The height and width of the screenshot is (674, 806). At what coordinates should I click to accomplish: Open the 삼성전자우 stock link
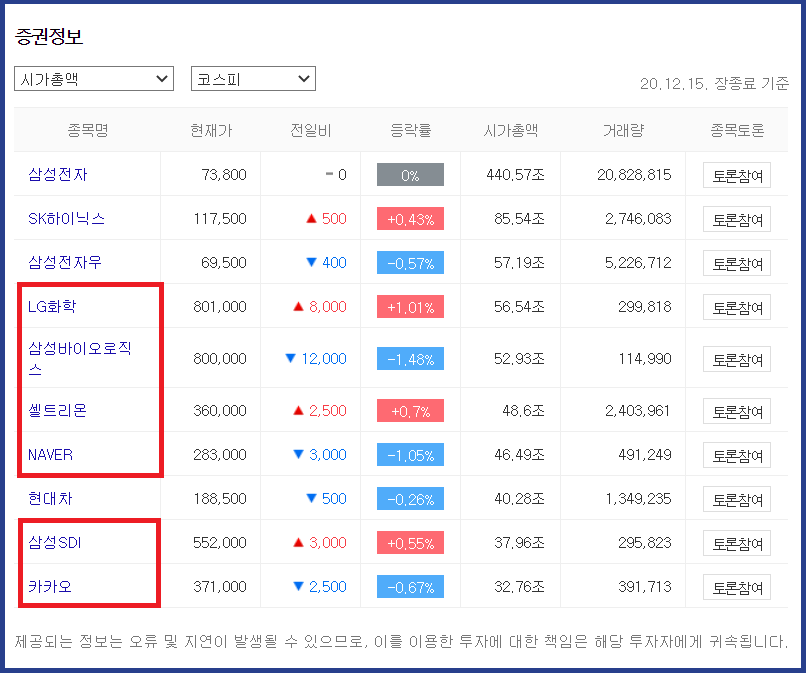[x=65, y=263]
